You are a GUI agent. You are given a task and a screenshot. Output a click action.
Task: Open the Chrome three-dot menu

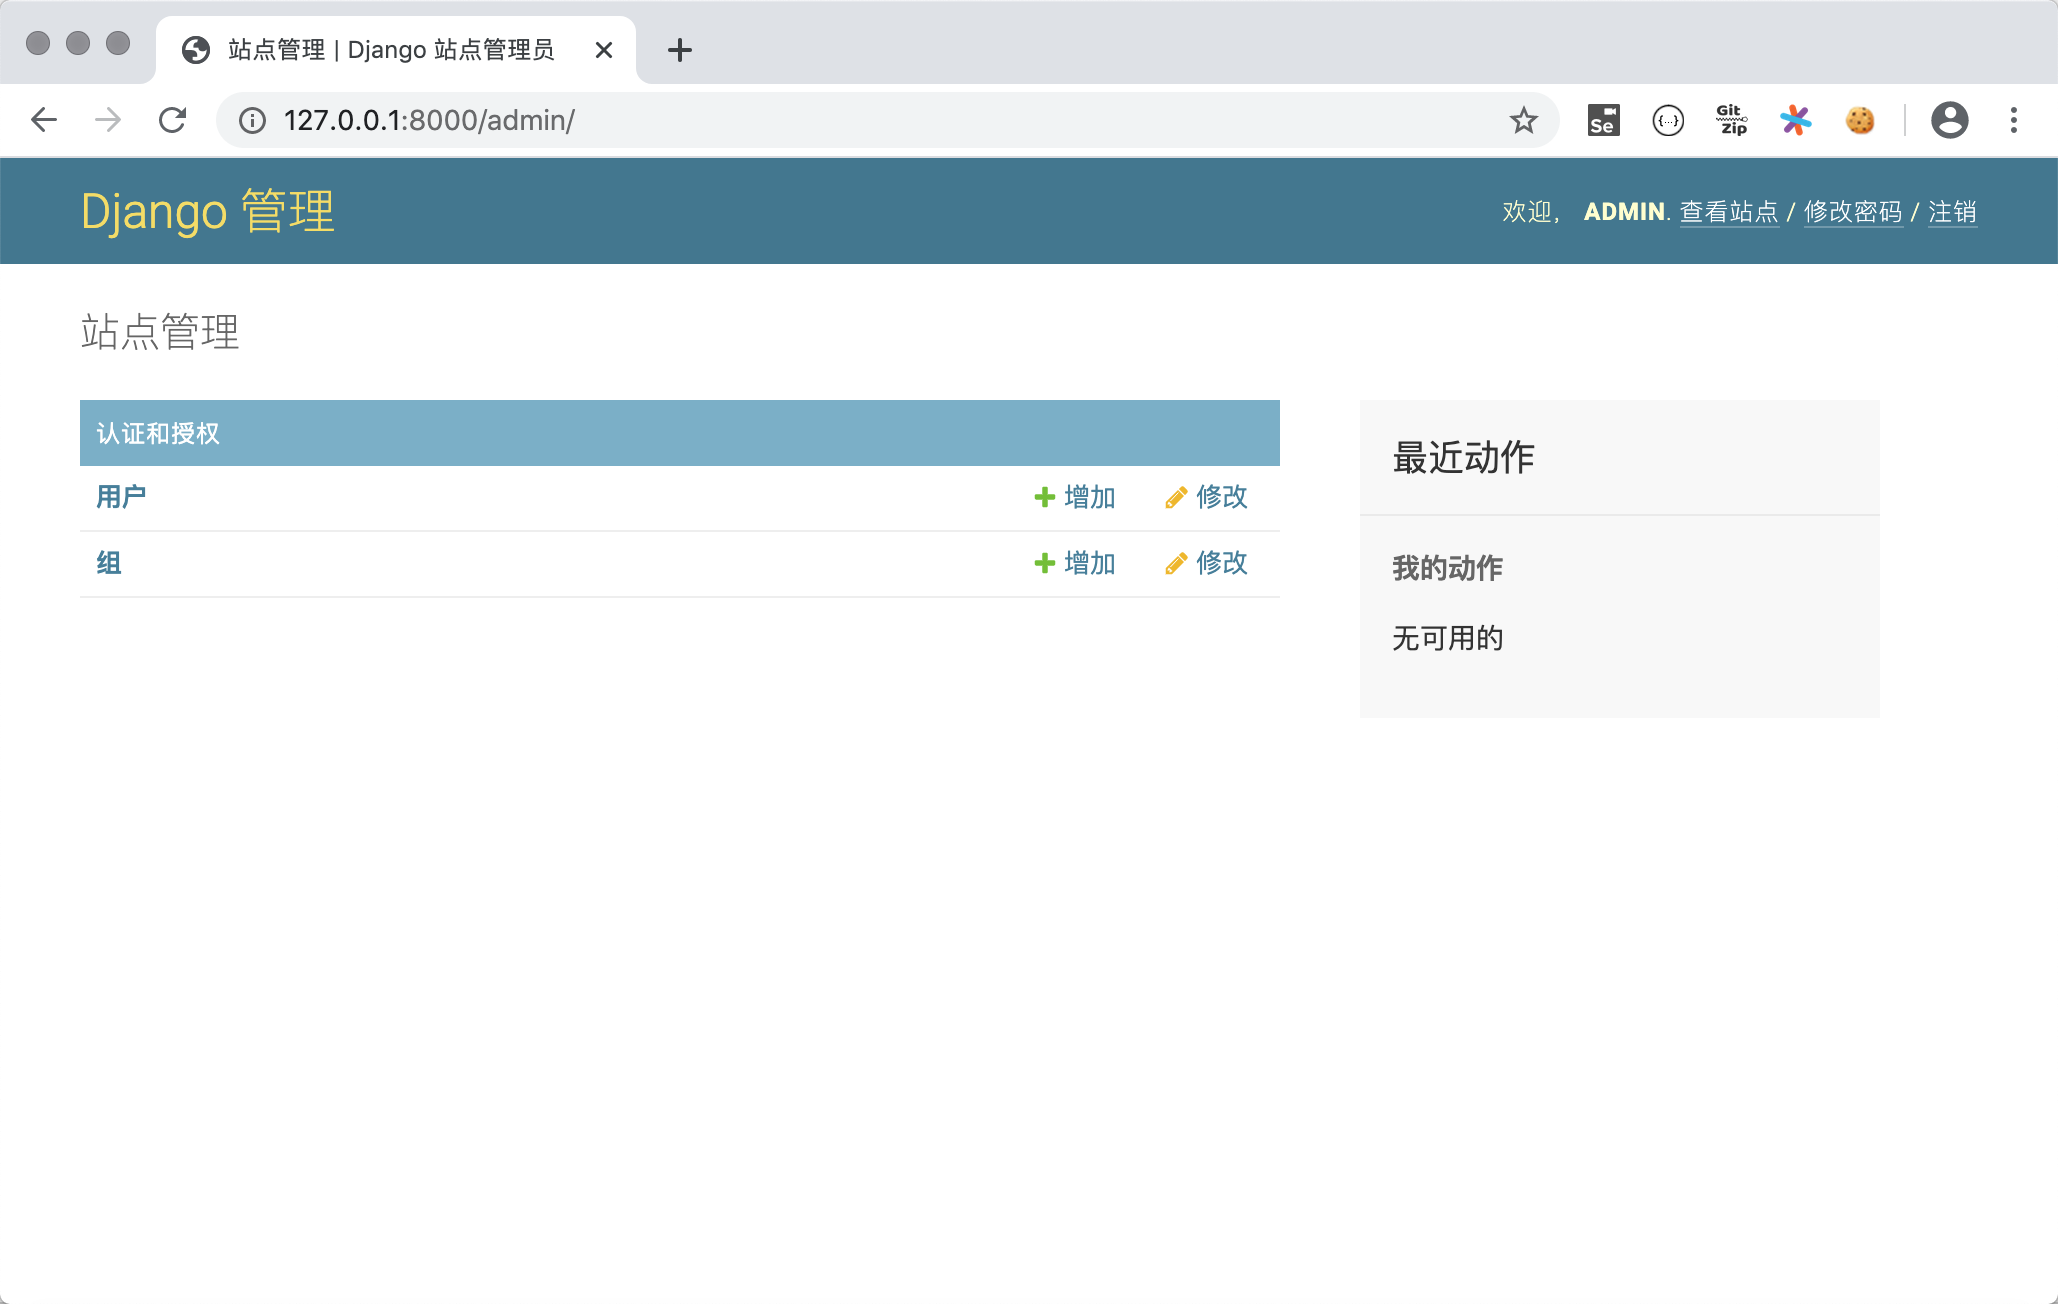pyautogui.click(x=2014, y=120)
